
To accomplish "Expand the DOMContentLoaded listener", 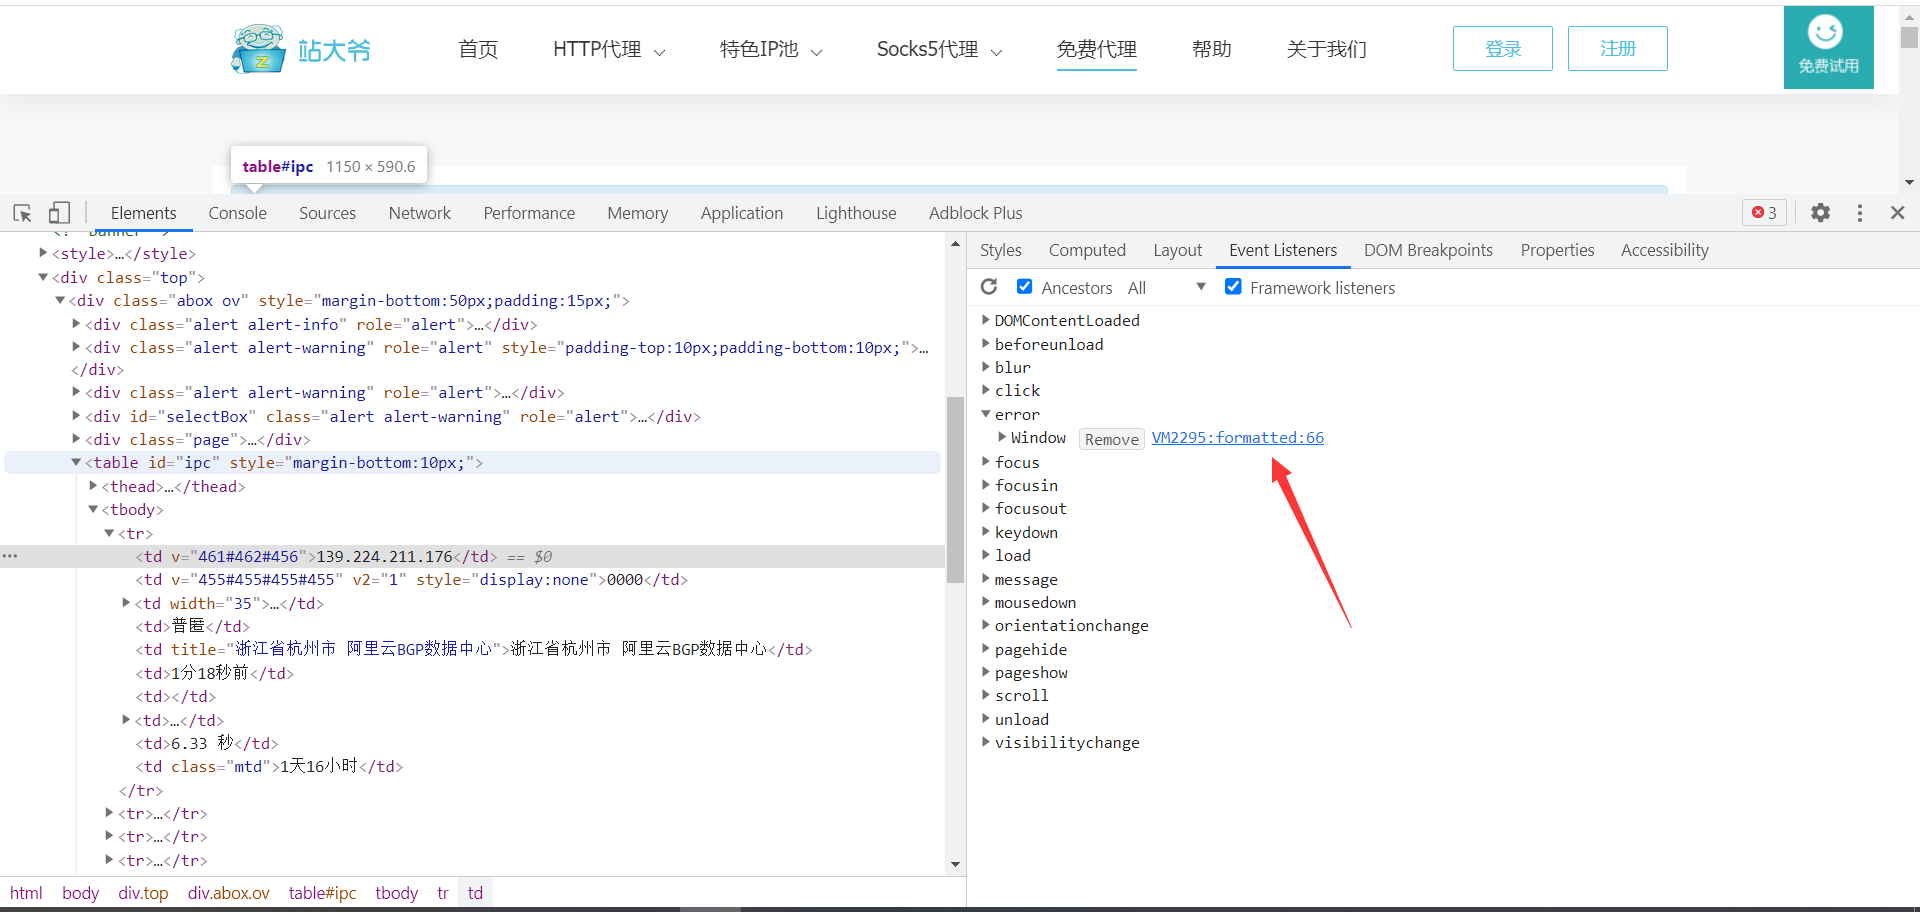I will coord(986,320).
